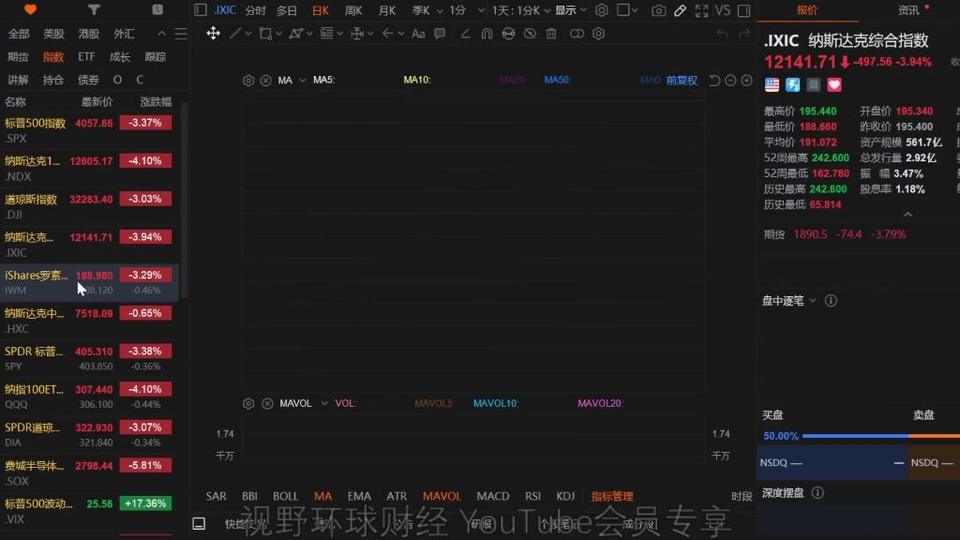Select the ETF category tab
This screenshot has width=960, height=540.
pyautogui.click(x=86, y=57)
